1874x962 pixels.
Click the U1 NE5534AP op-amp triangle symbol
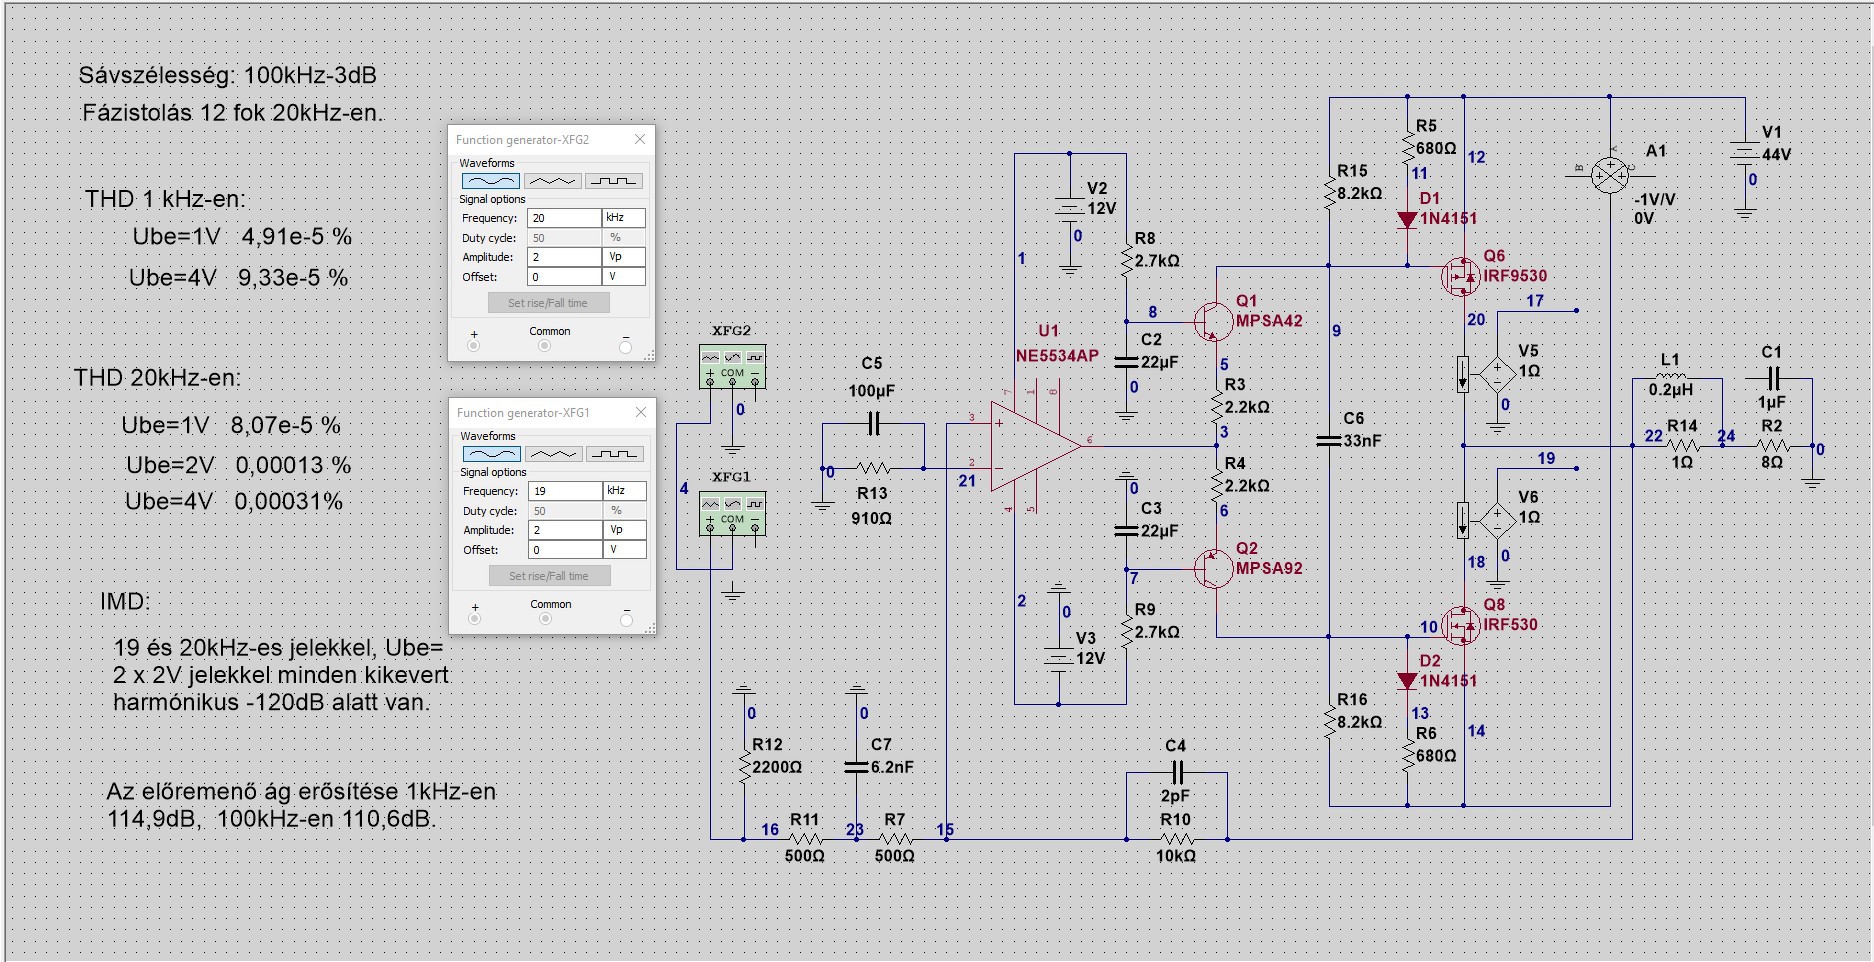coord(1036,446)
